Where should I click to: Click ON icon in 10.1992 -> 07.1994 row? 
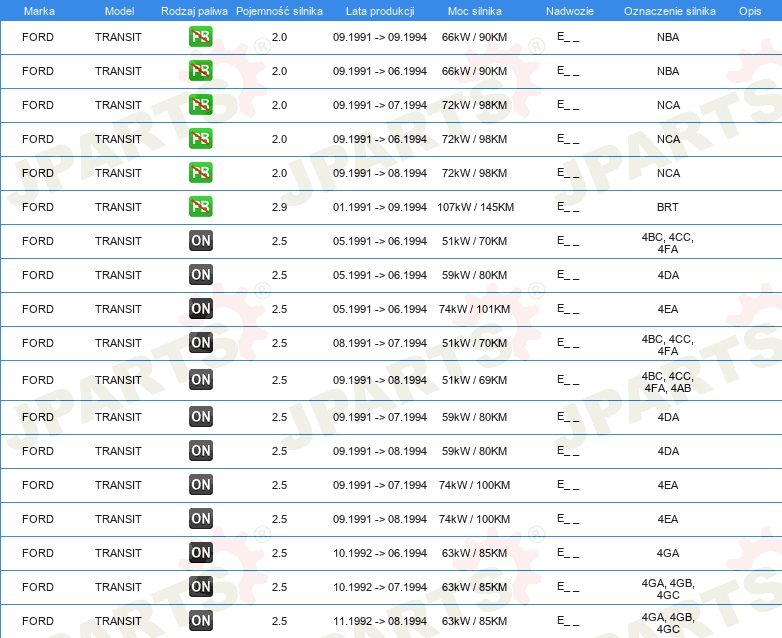200,586
